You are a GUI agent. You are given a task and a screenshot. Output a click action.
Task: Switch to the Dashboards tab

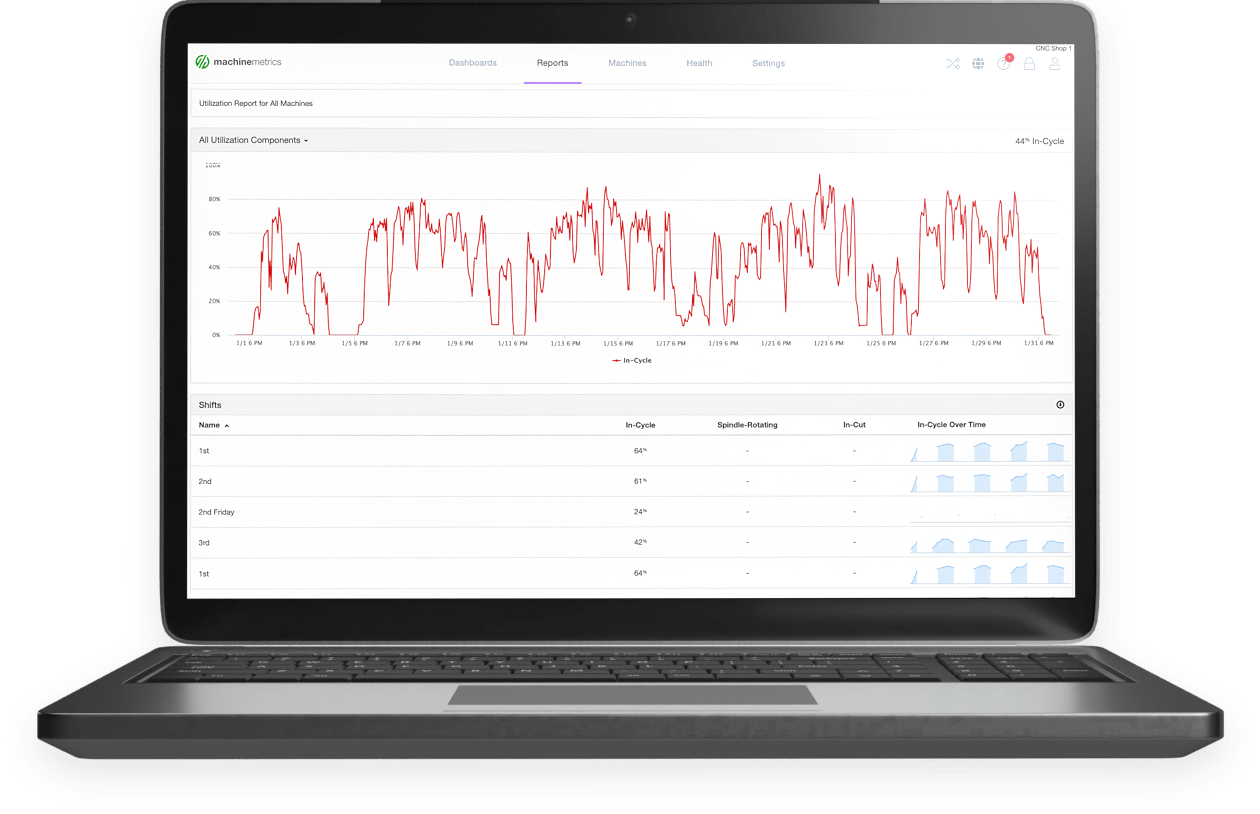tap(473, 63)
